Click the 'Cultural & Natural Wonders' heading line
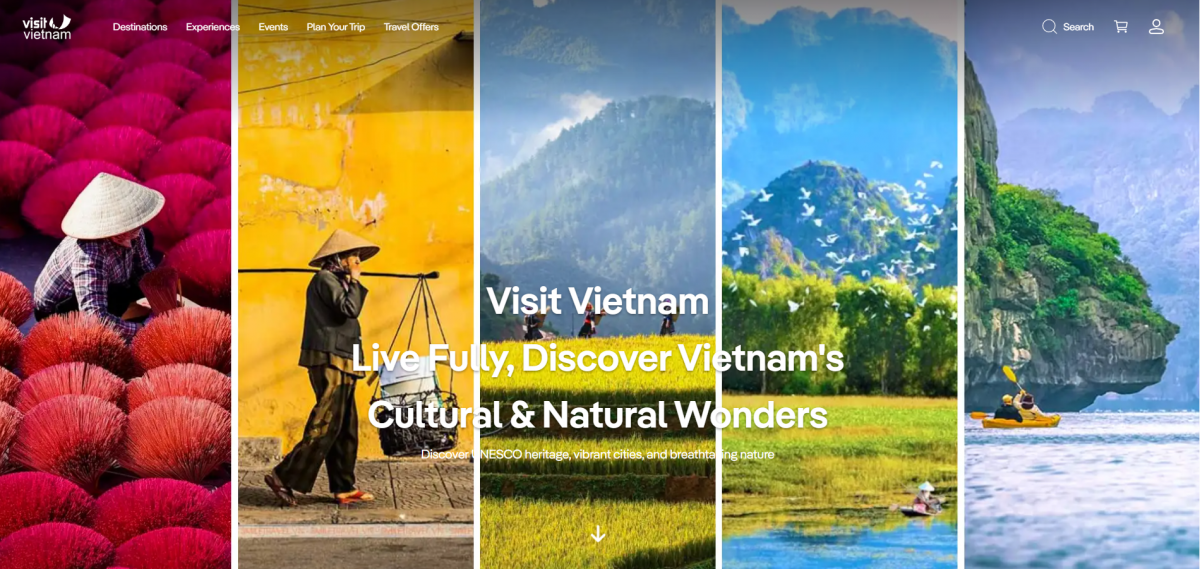Viewport: 1200px width, 569px height. 598,414
